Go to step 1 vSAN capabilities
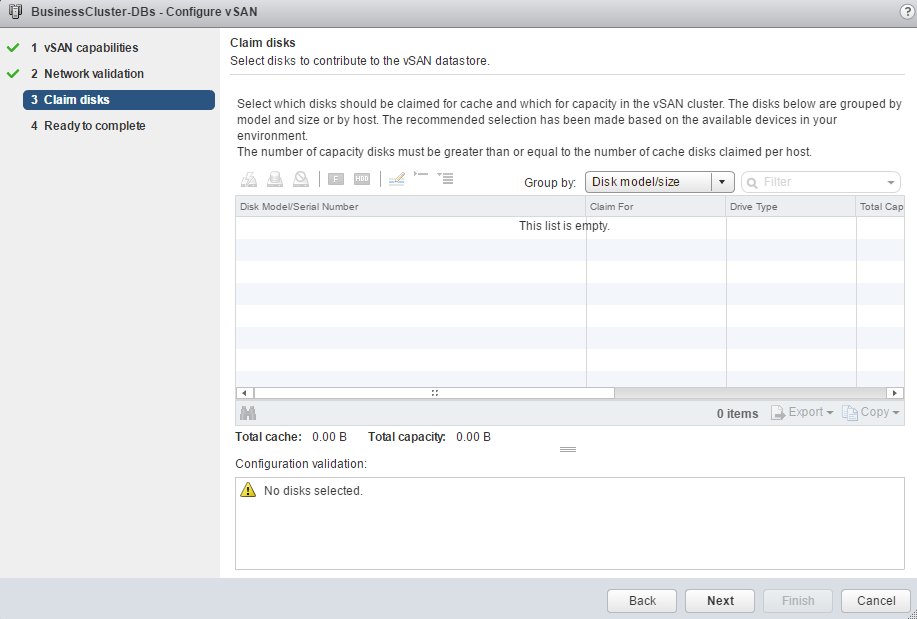Screen dimensions: 917x619 tap(91, 48)
